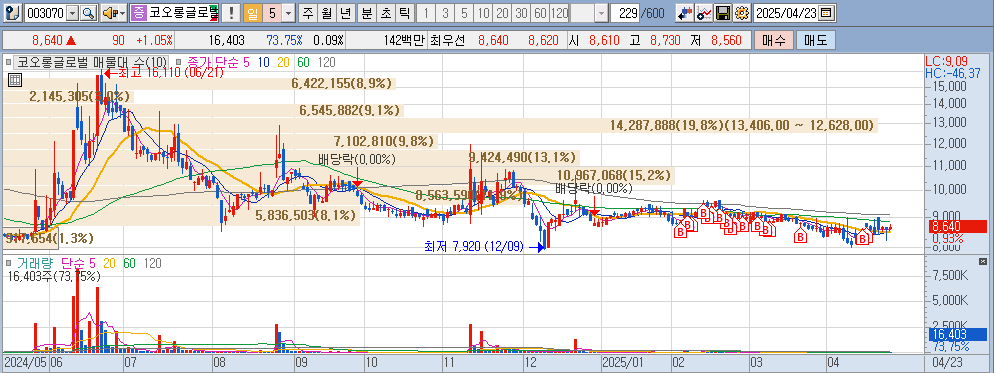Toggle the 종가 단순 moving average square
Image resolution: width=994 pixels, height=373 pixels.
point(178,62)
